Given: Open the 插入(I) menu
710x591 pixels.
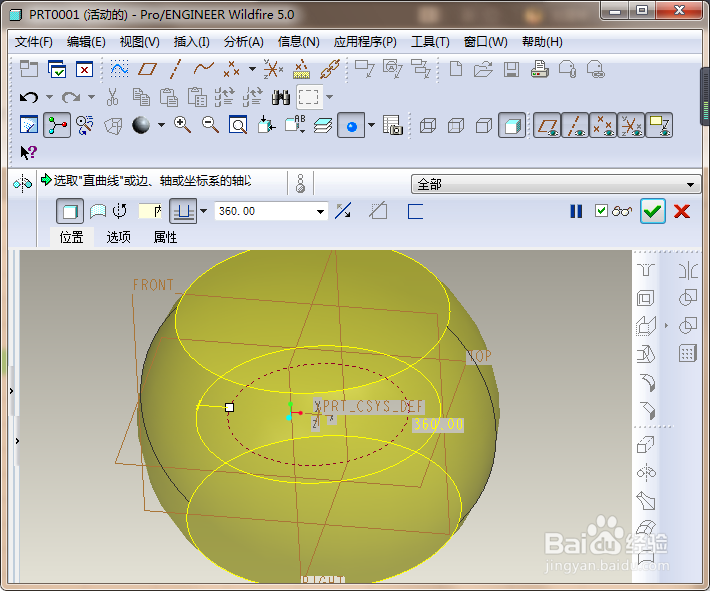Looking at the screenshot, I should (191, 42).
